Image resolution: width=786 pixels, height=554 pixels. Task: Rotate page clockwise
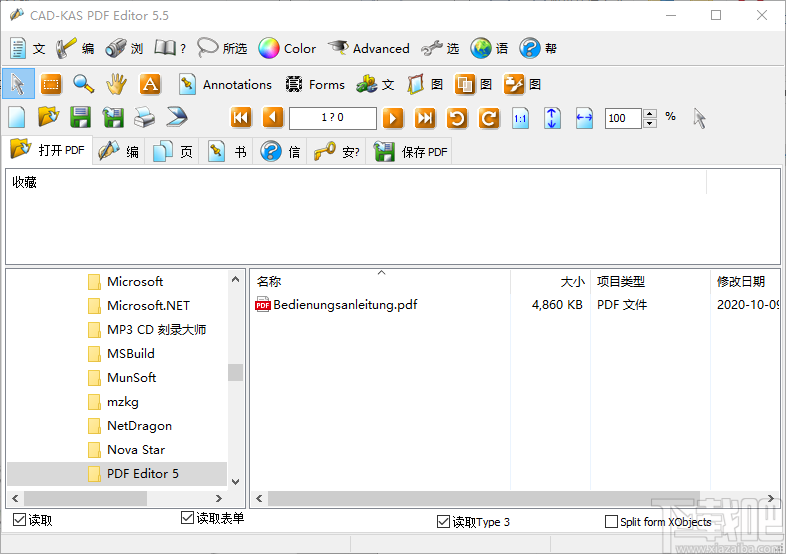(x=489, y=118)
